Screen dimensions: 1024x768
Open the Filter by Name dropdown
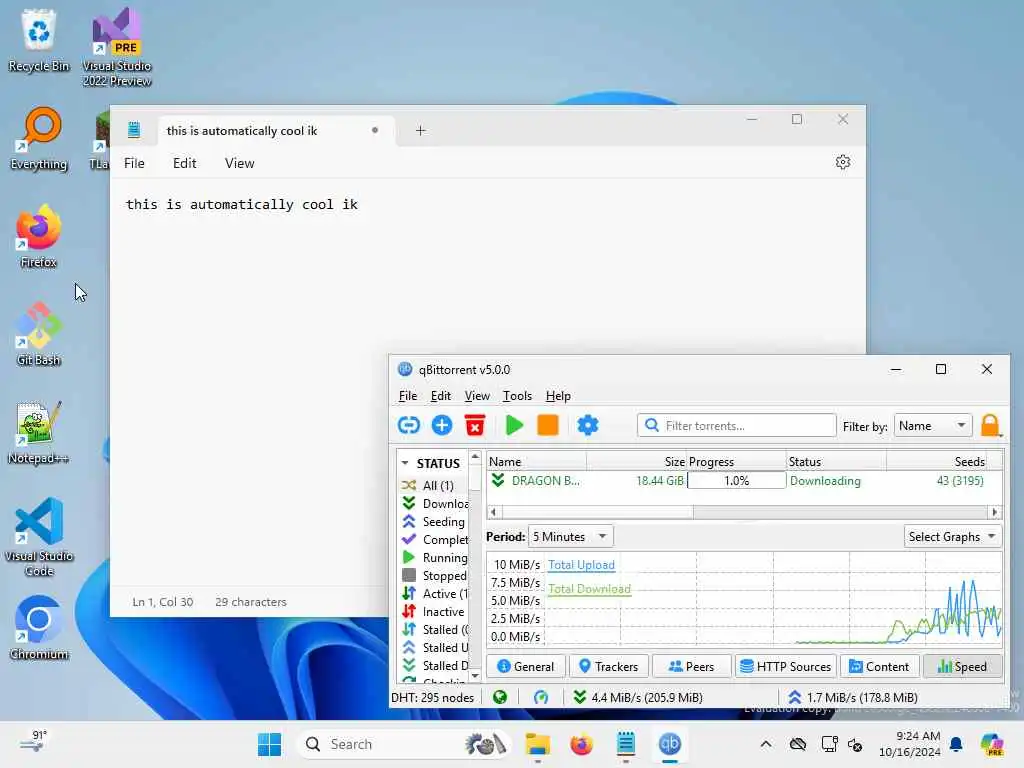pos(933,426)
